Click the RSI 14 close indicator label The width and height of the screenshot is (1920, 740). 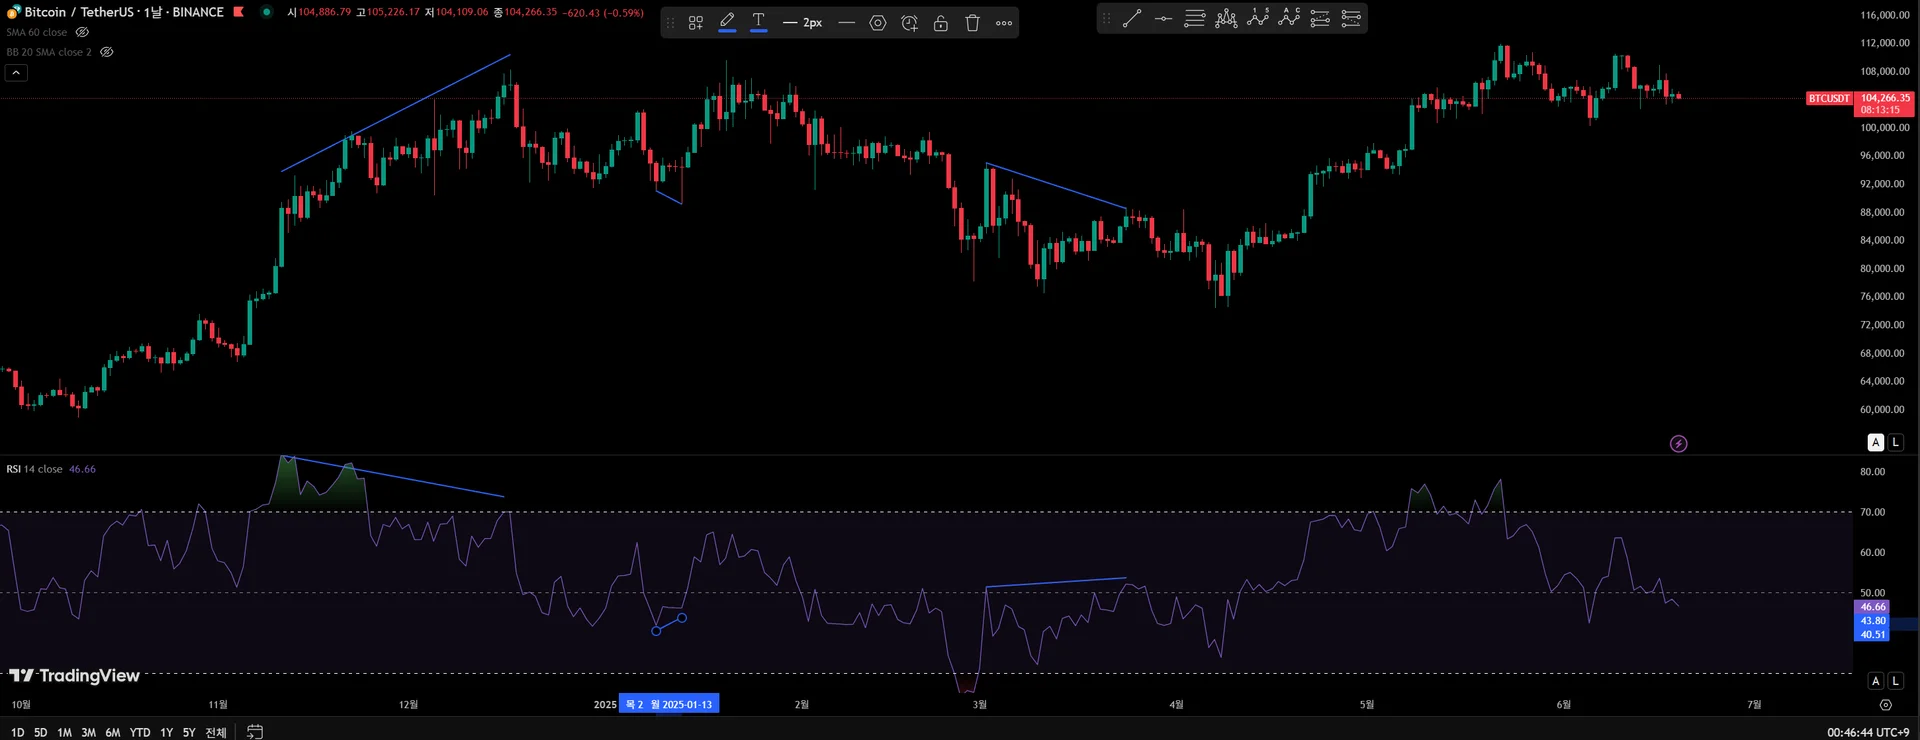(35, 469)
